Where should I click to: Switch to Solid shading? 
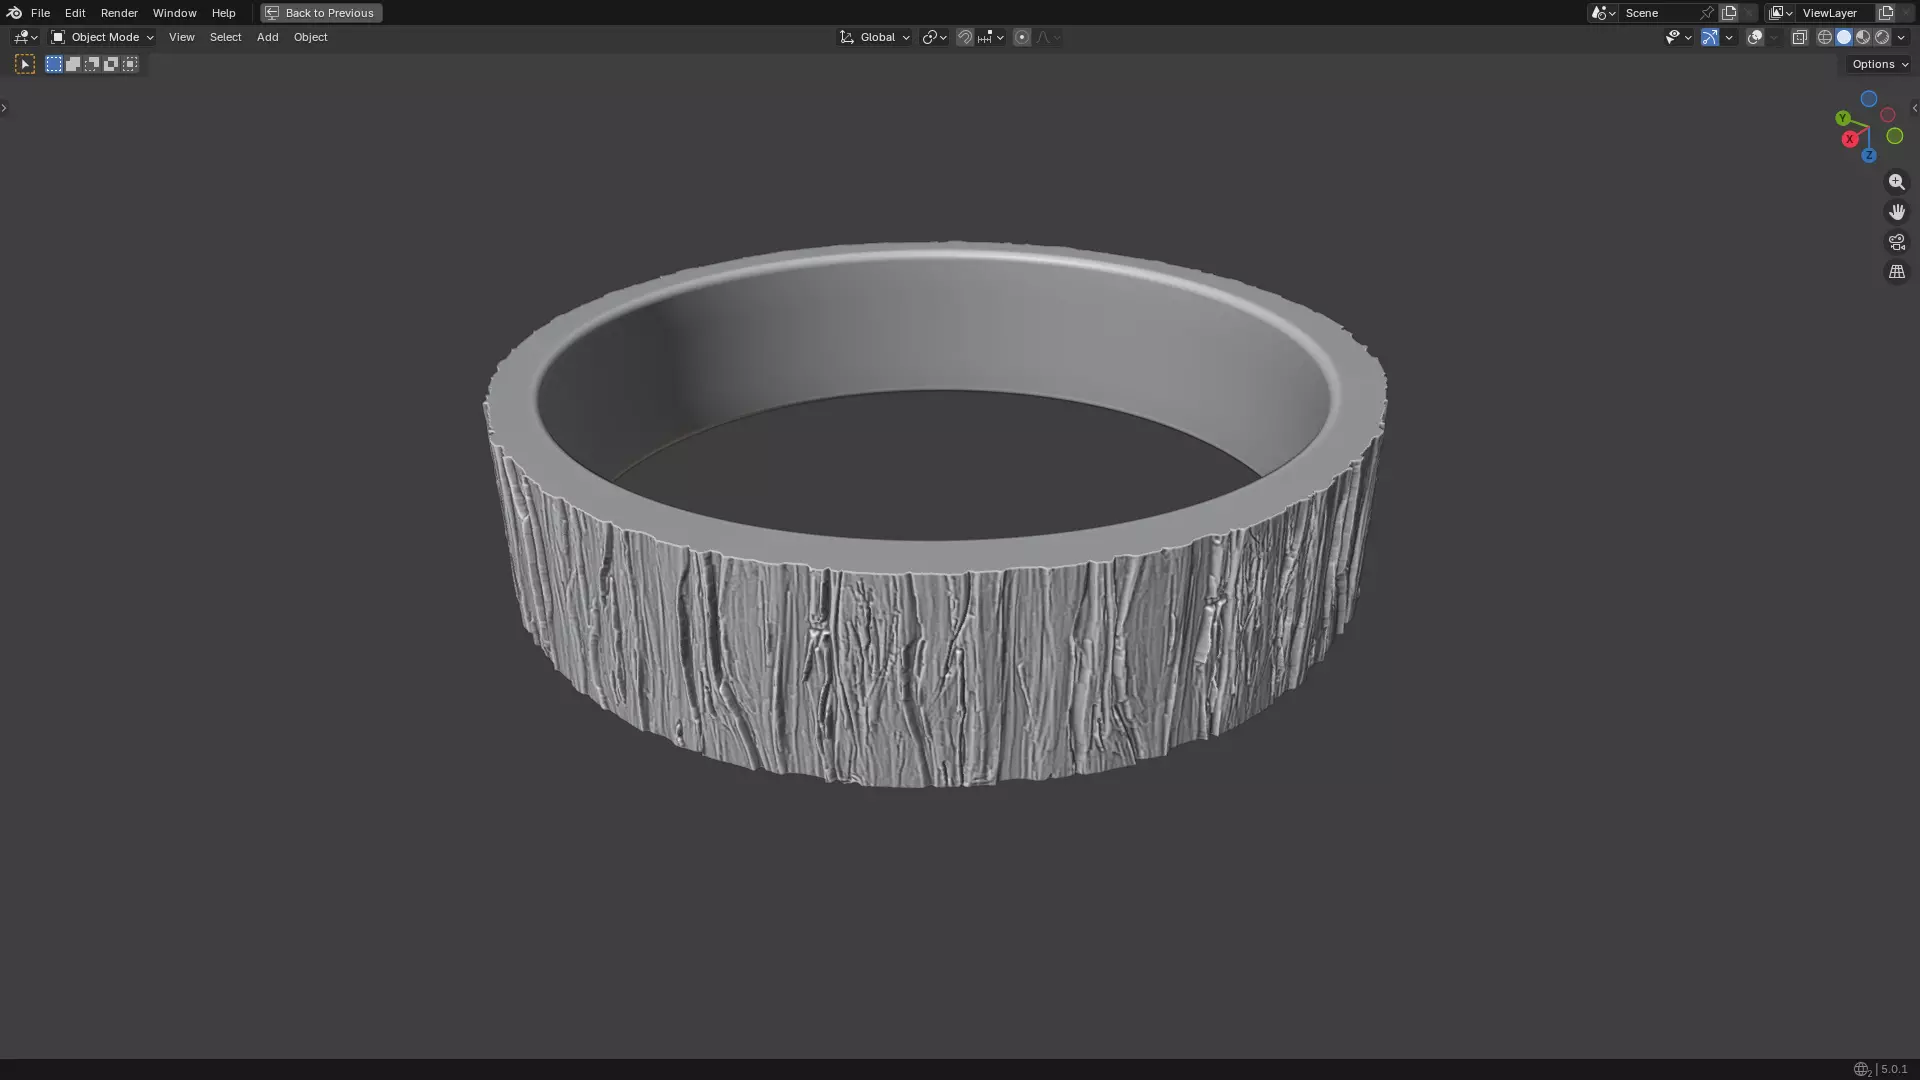pyautogui.click(x=1844, y=37)
